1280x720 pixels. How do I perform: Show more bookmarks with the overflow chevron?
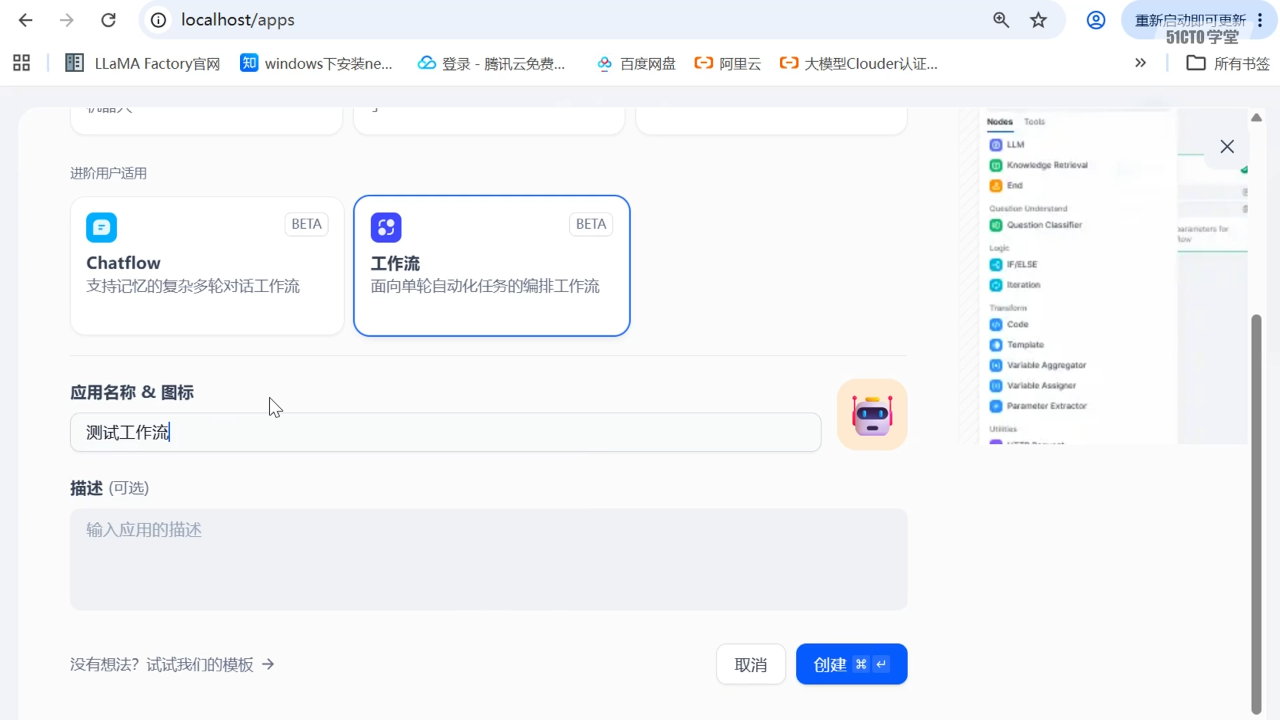tap(1140, 63)
